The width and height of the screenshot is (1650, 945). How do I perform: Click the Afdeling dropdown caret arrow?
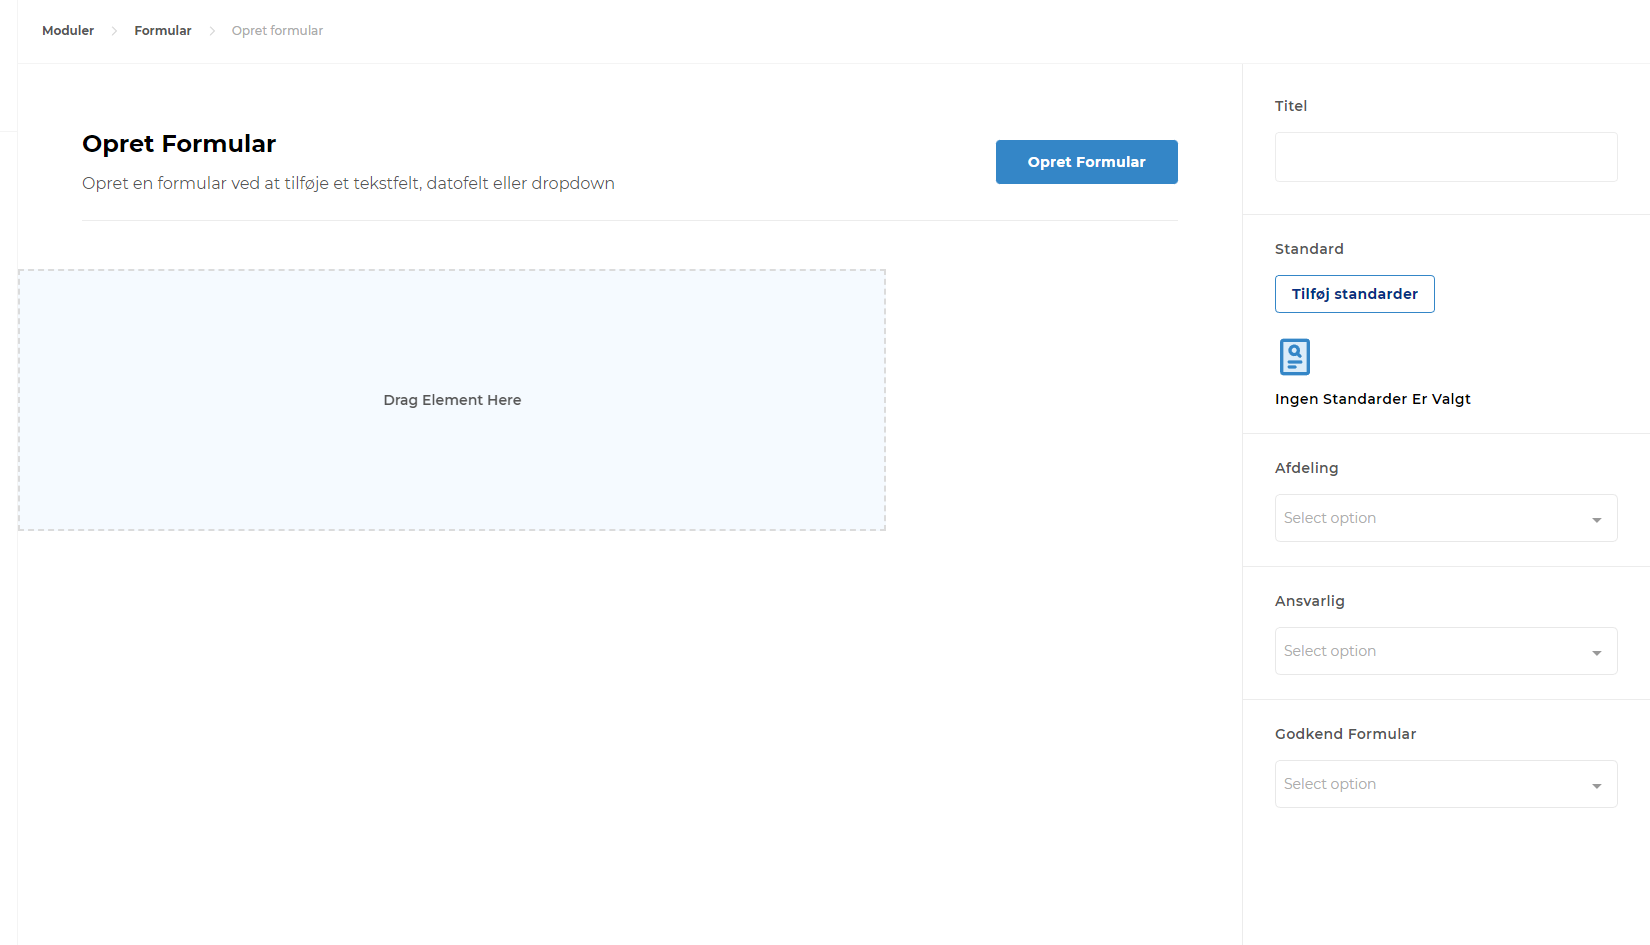click(x=1596, y=520)
